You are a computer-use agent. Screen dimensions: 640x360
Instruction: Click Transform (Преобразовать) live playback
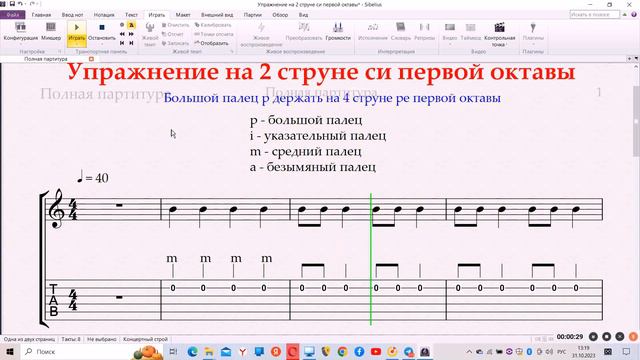pos(304,31)
